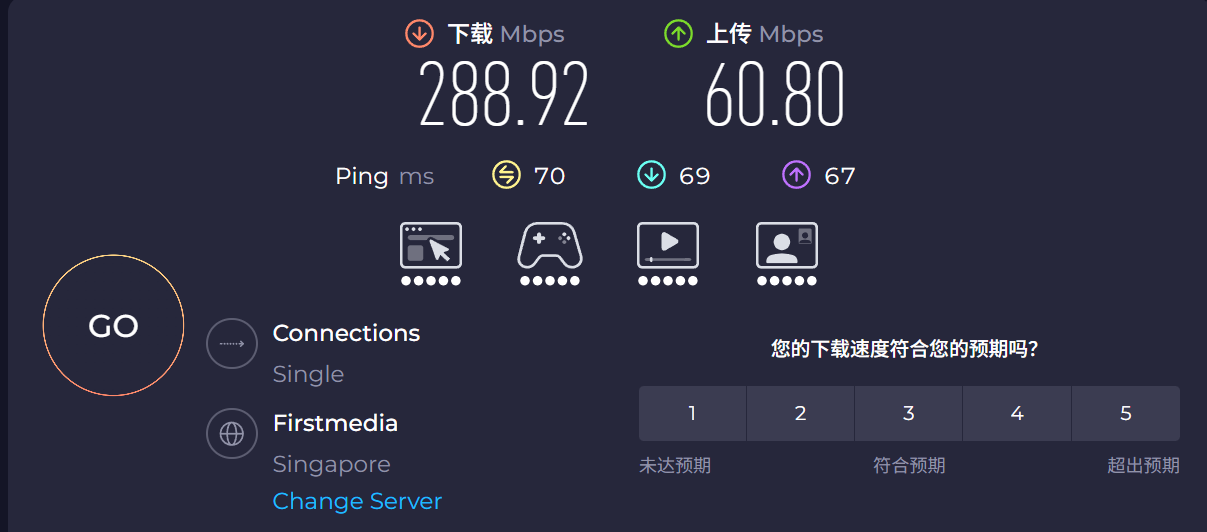Toggle the Connections arrow icon
Viewport: 1207px width, 532px height.
point(232,343)
